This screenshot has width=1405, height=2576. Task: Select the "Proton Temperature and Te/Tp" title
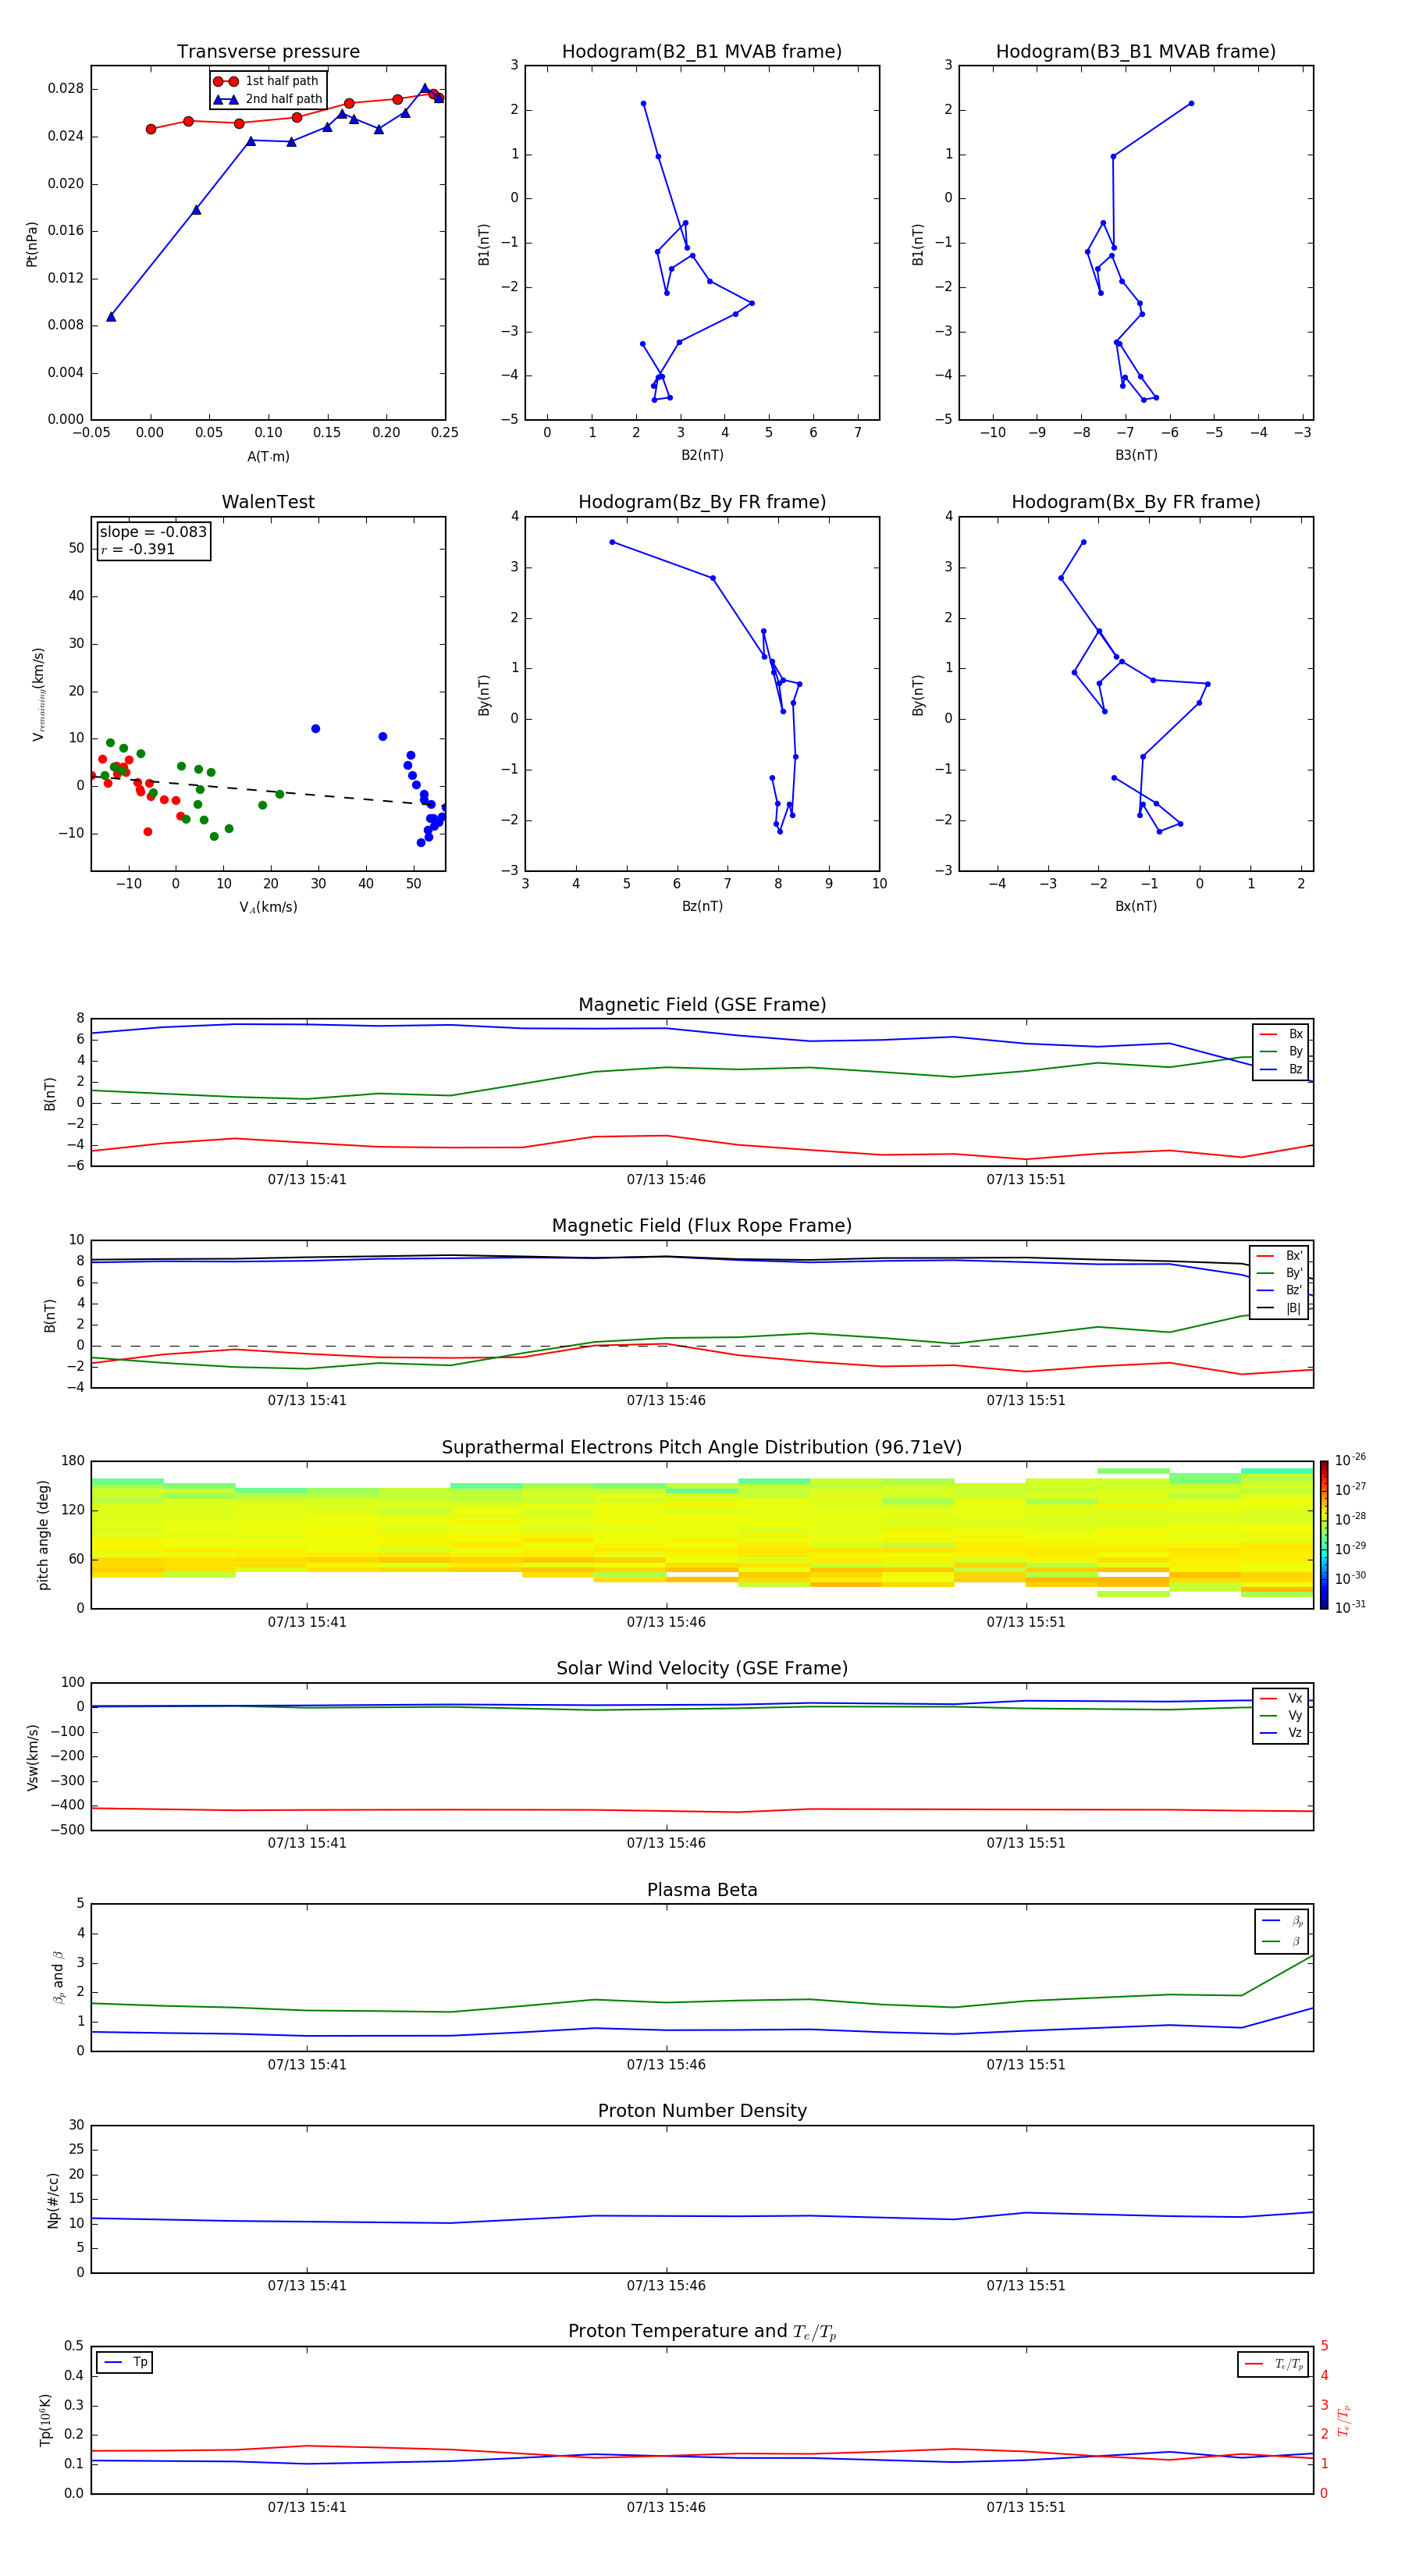(702, 2332)
